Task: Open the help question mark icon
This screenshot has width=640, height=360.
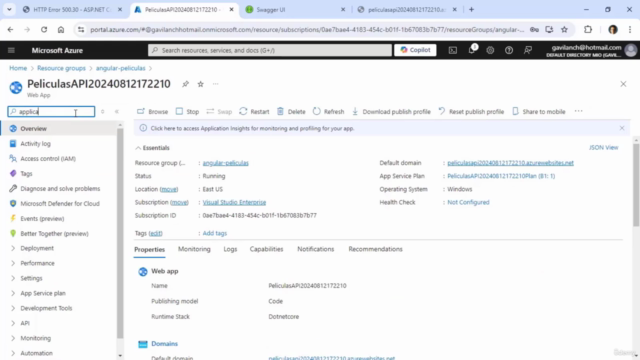Action: 509,50
